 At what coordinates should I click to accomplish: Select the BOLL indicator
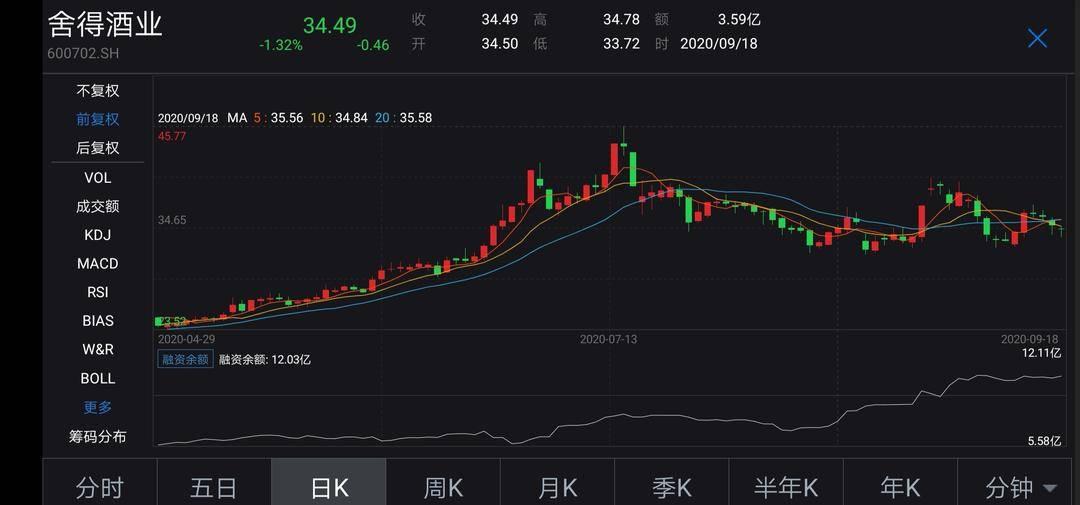pyautogui.click(x=98, y=379)
